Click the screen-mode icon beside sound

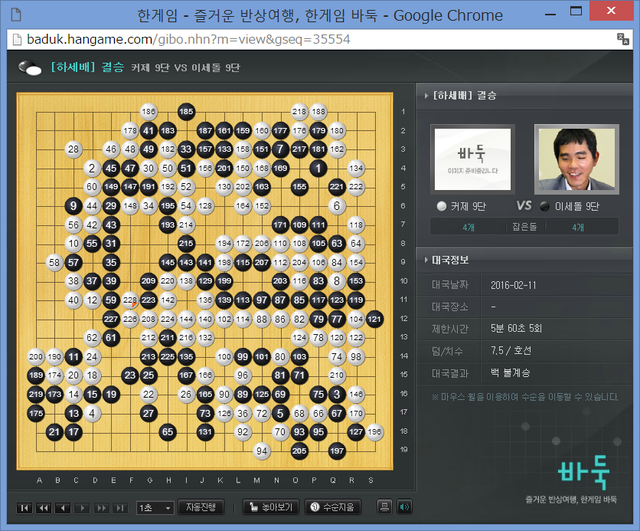(x=384, y=507)
